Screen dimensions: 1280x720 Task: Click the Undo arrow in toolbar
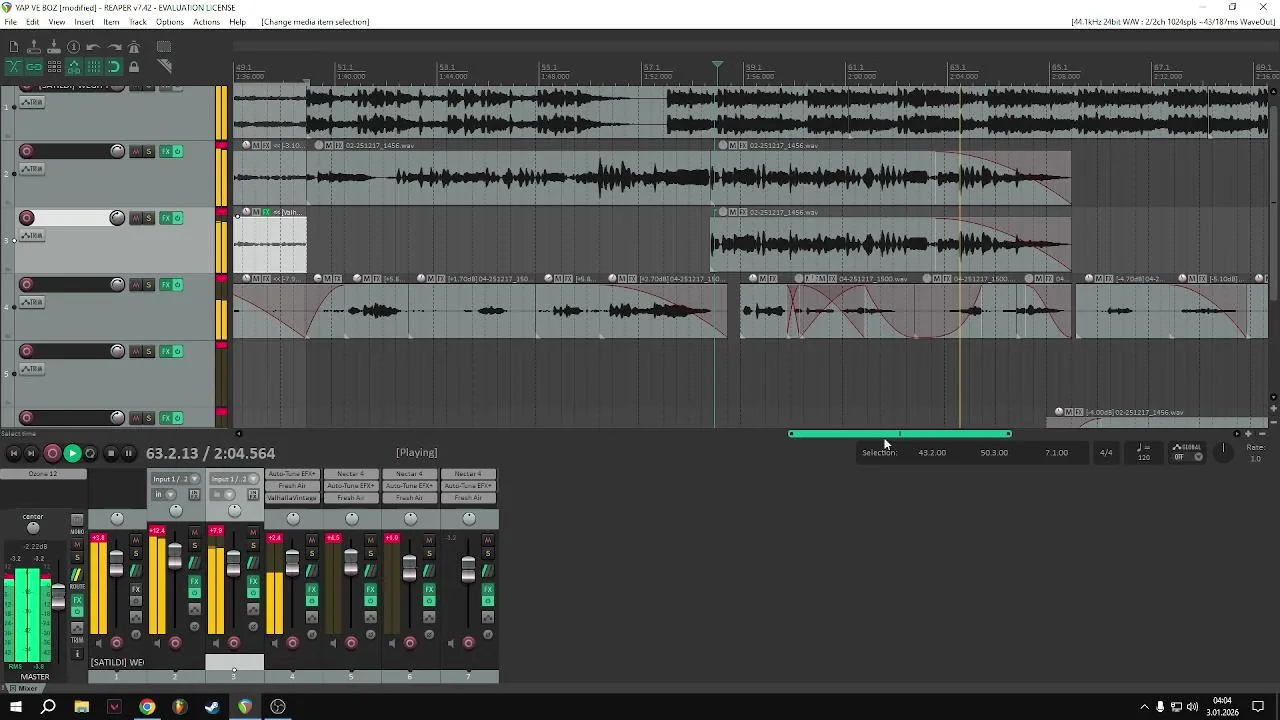coord(93,47)
